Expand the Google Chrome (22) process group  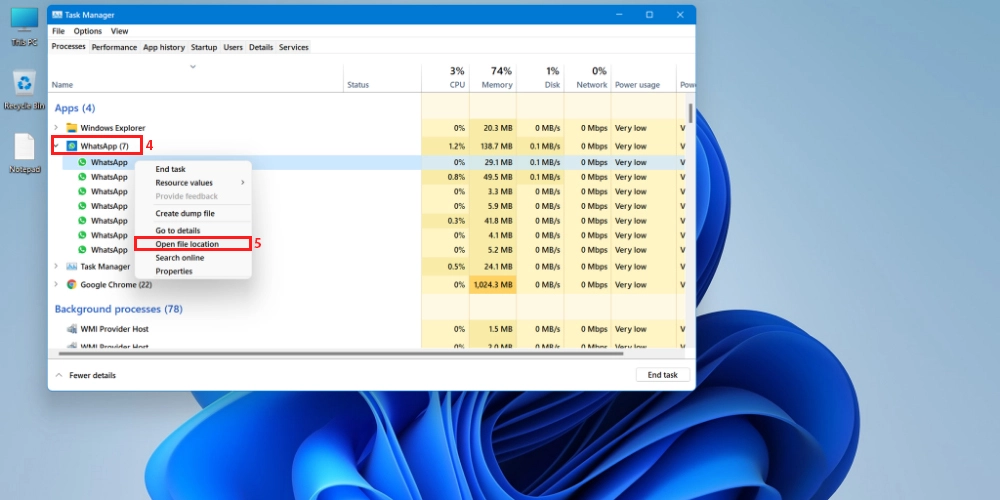[56, 285]
